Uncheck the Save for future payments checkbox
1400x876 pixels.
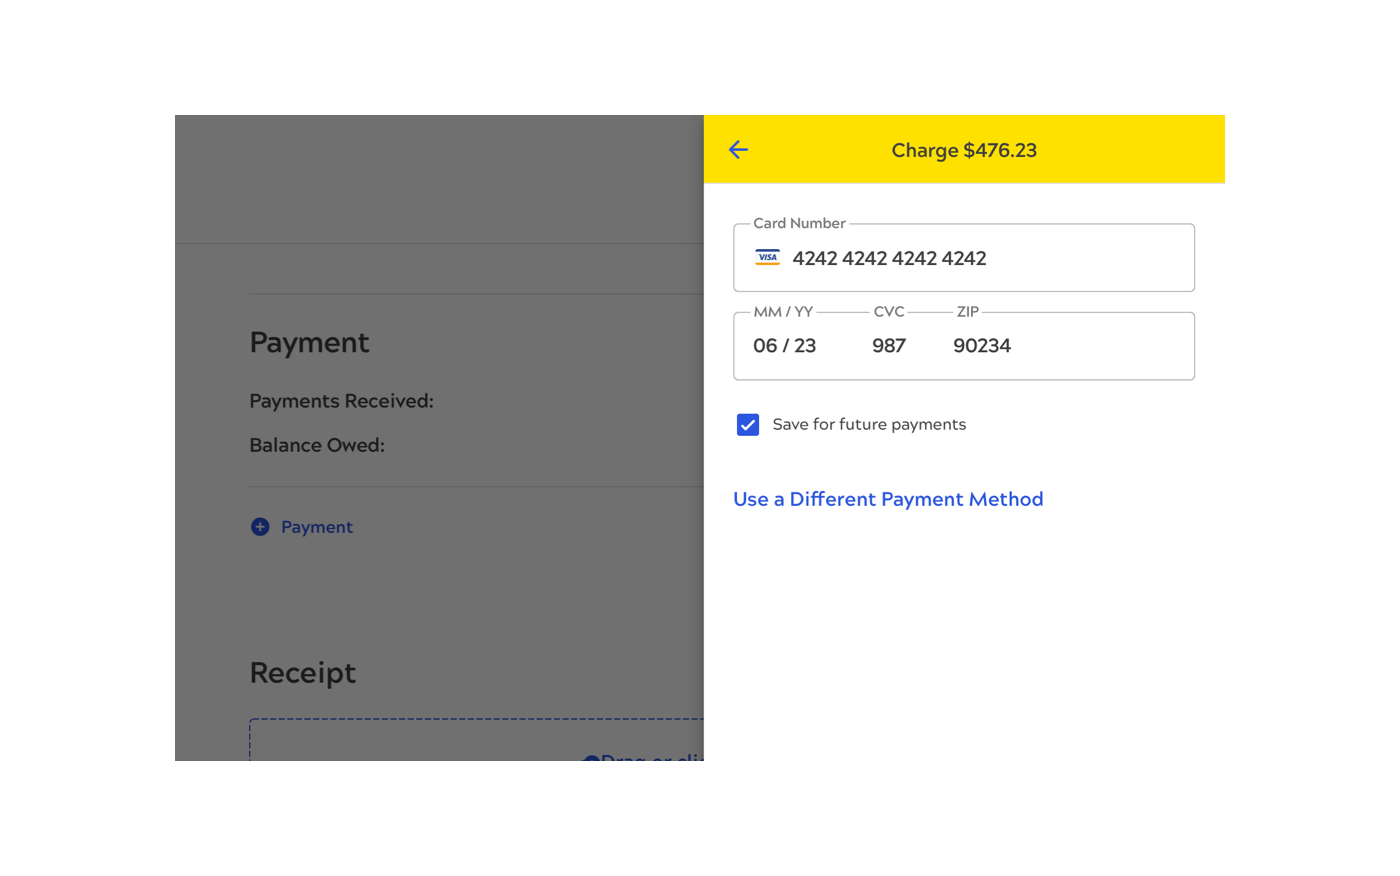[748, 425]
